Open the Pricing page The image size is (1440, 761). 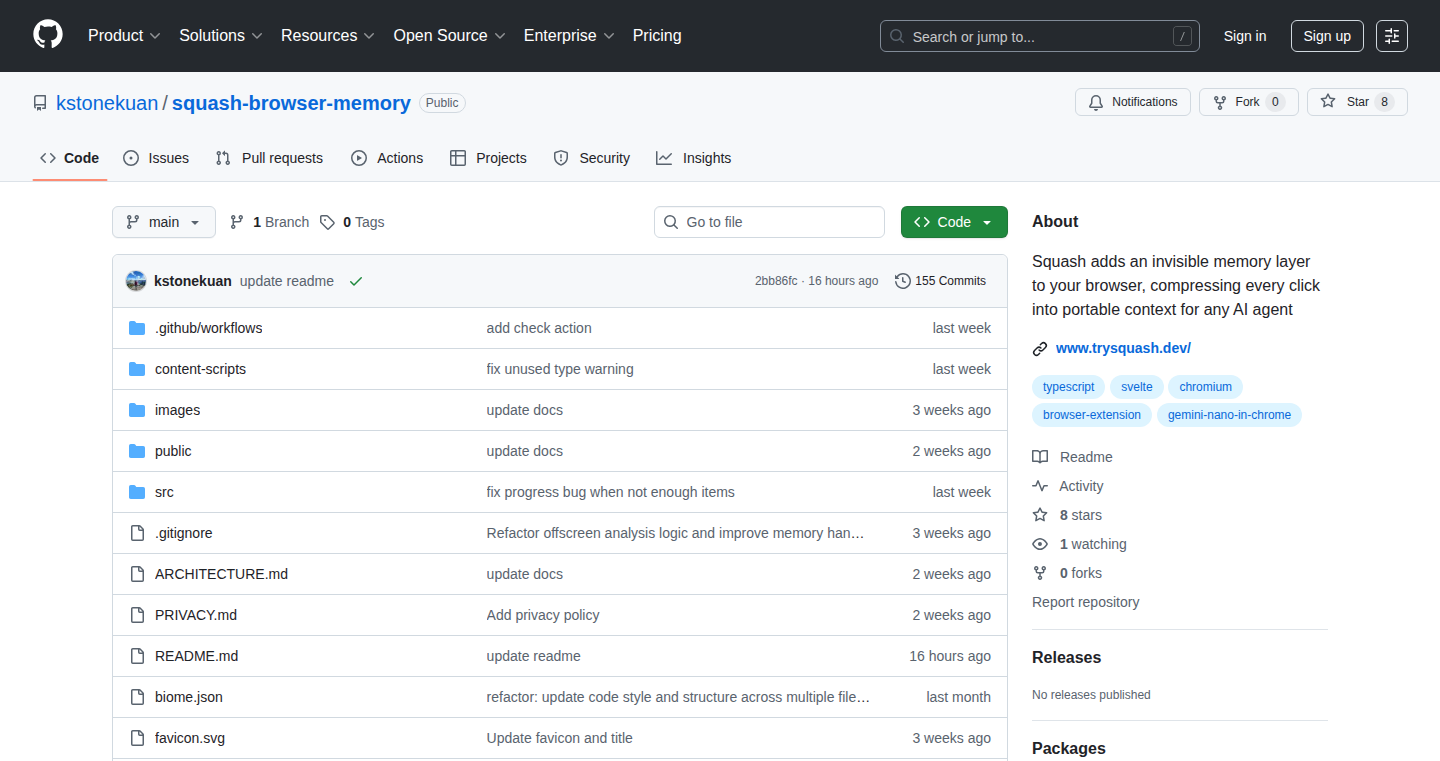(x=657, y=35)
